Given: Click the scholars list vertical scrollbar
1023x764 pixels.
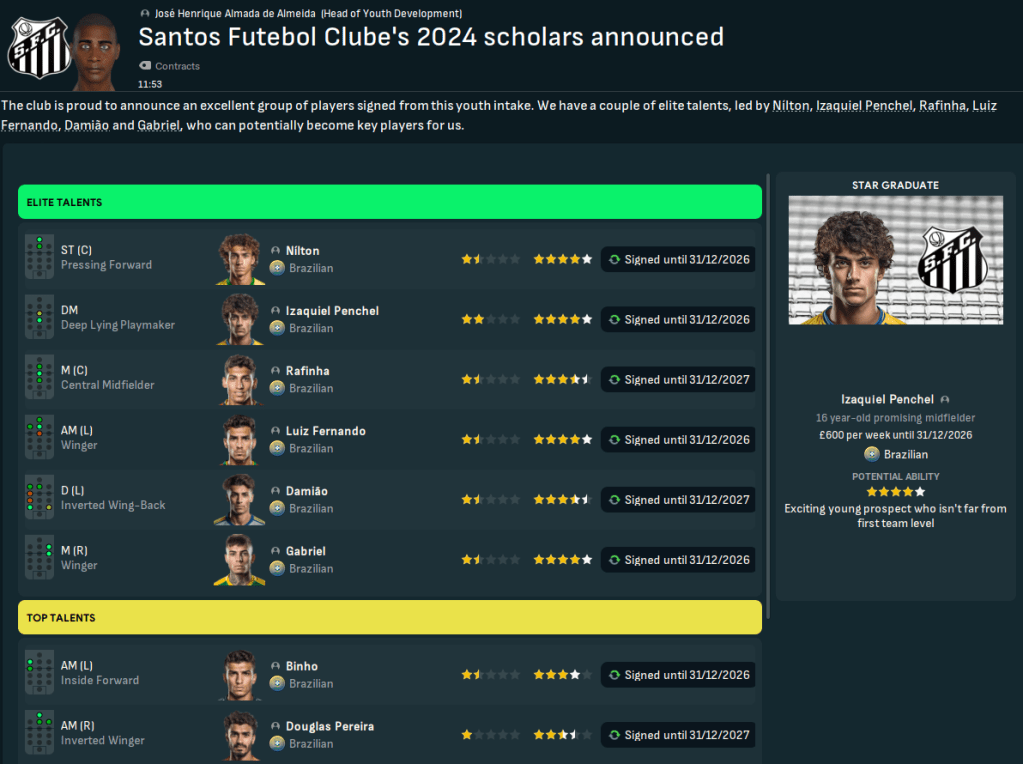Looking at the screenshot, I should pos(767,400).
